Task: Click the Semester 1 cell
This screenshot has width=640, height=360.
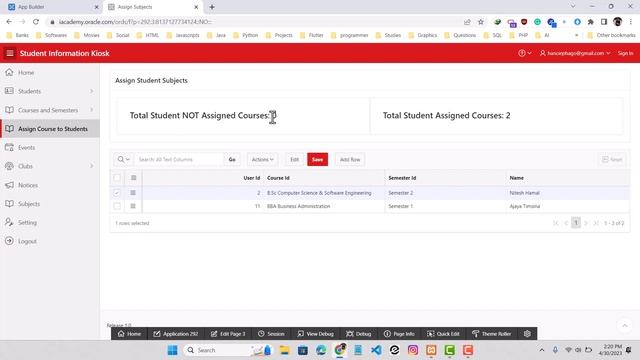Action: coord(445,206)
